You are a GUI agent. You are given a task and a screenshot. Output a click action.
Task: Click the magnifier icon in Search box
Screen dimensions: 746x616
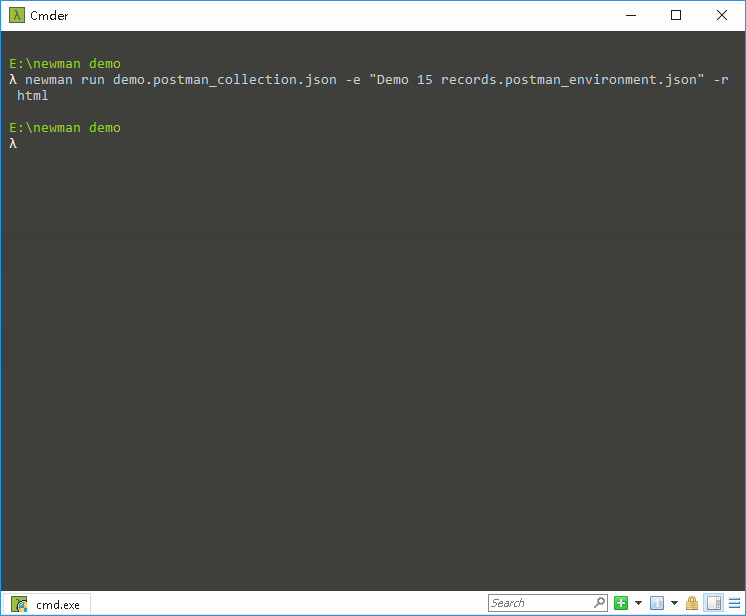pyautogui.click(x=600, y=603)
